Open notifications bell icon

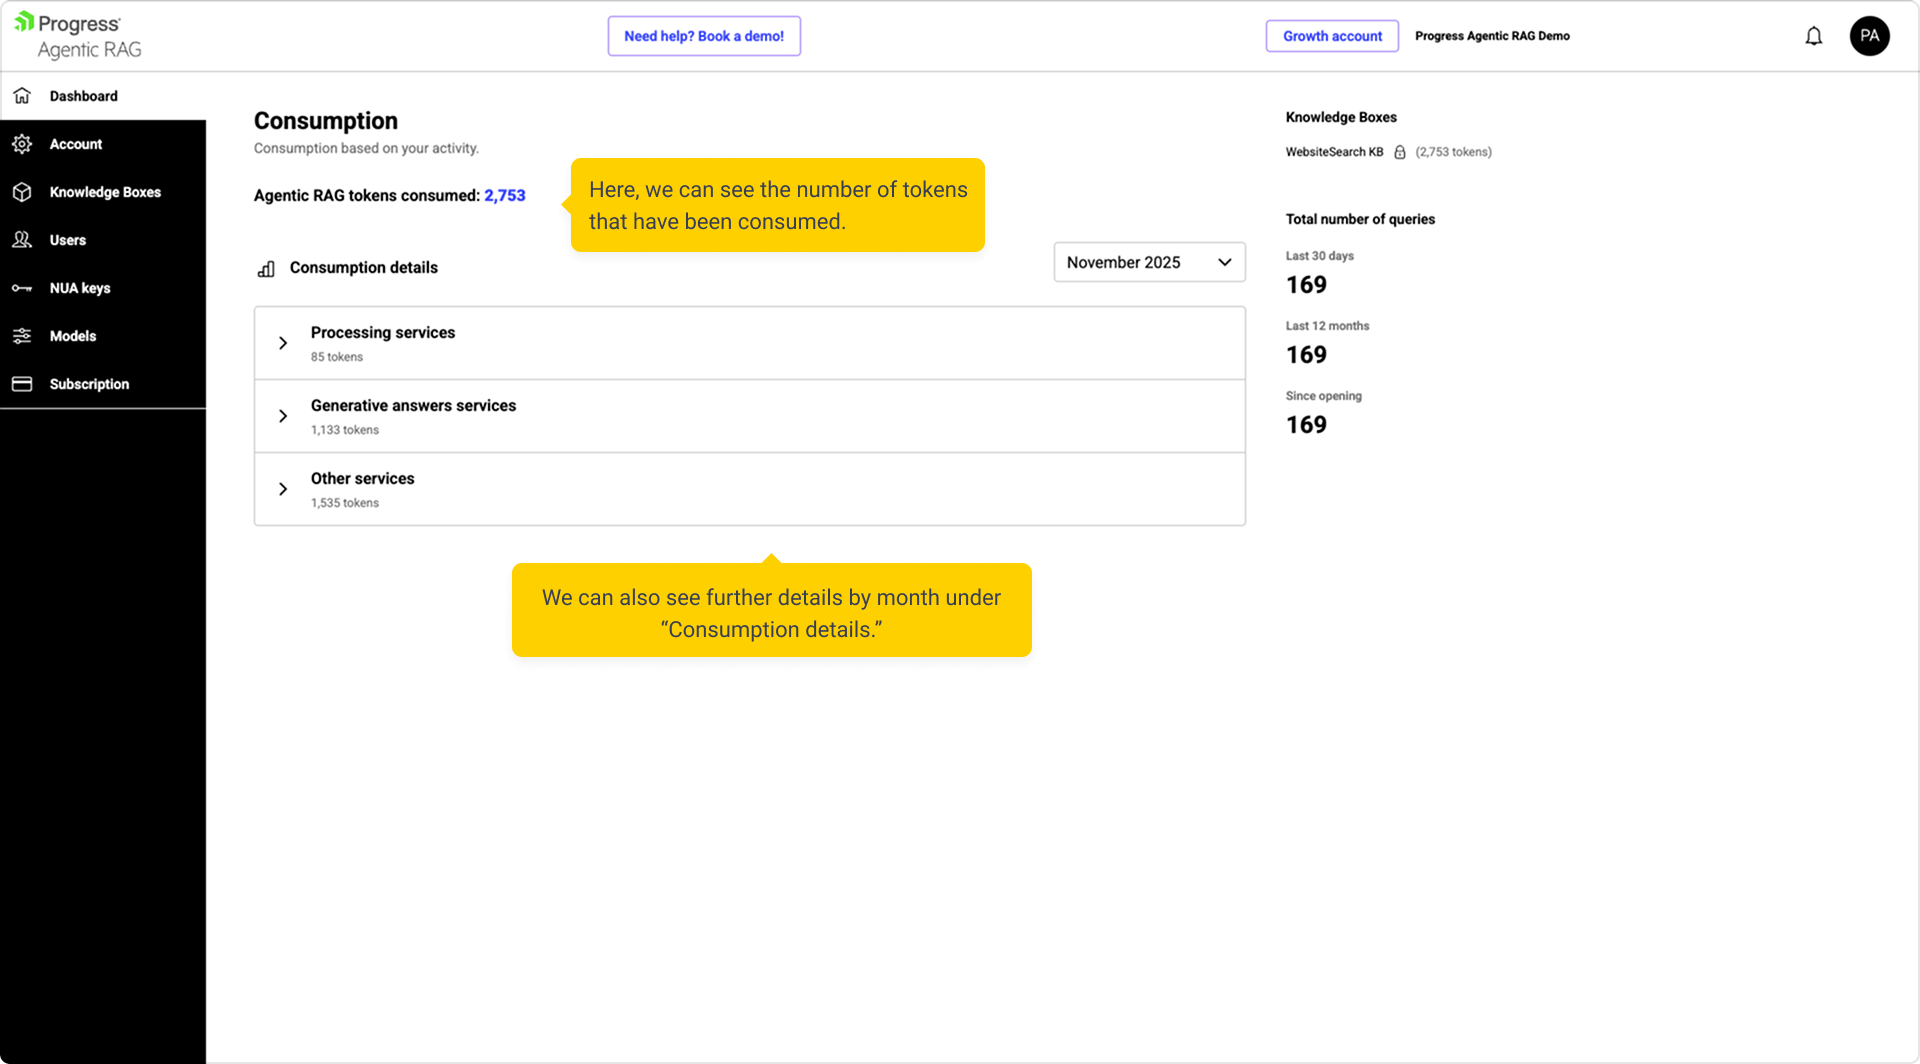click(x=1813, y=36)
